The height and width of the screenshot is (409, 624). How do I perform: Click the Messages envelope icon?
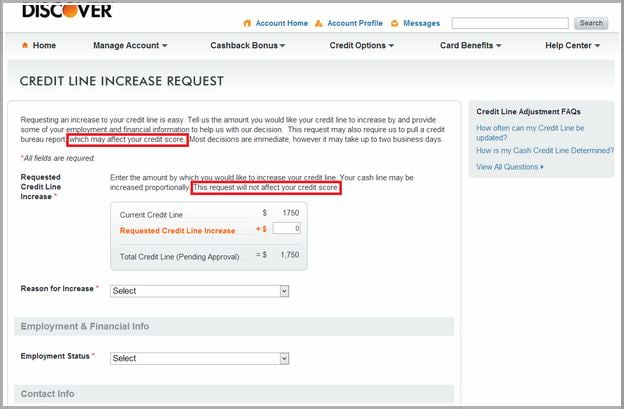pos(394,23)
